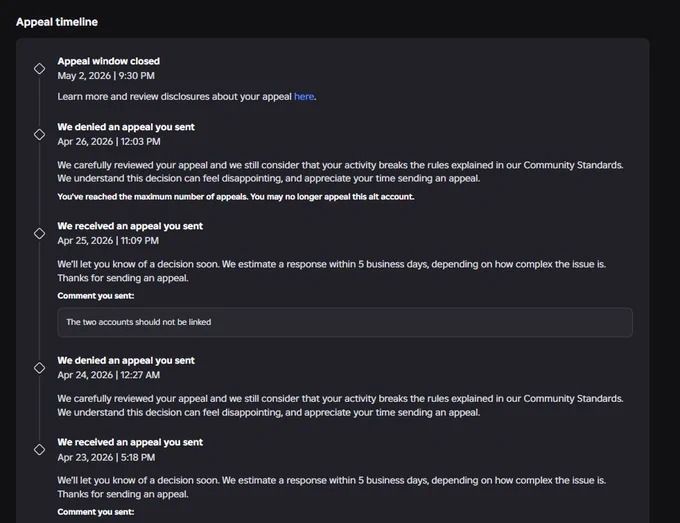The height and width of the screenshot is (523, 680).
Task: Open the 'here' disclosures link
Action: pos(304,96)
